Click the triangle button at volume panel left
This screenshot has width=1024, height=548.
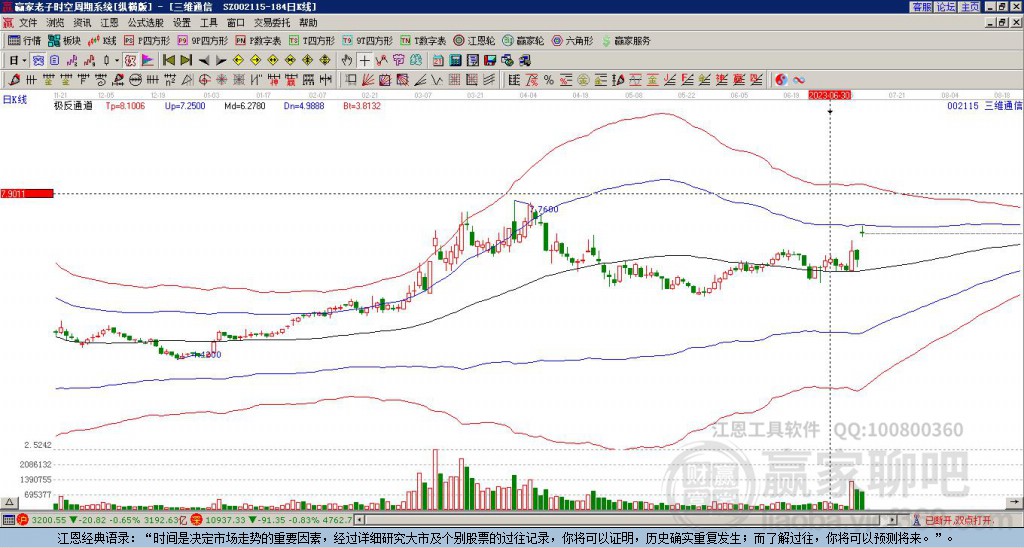[x=8, y=502]
